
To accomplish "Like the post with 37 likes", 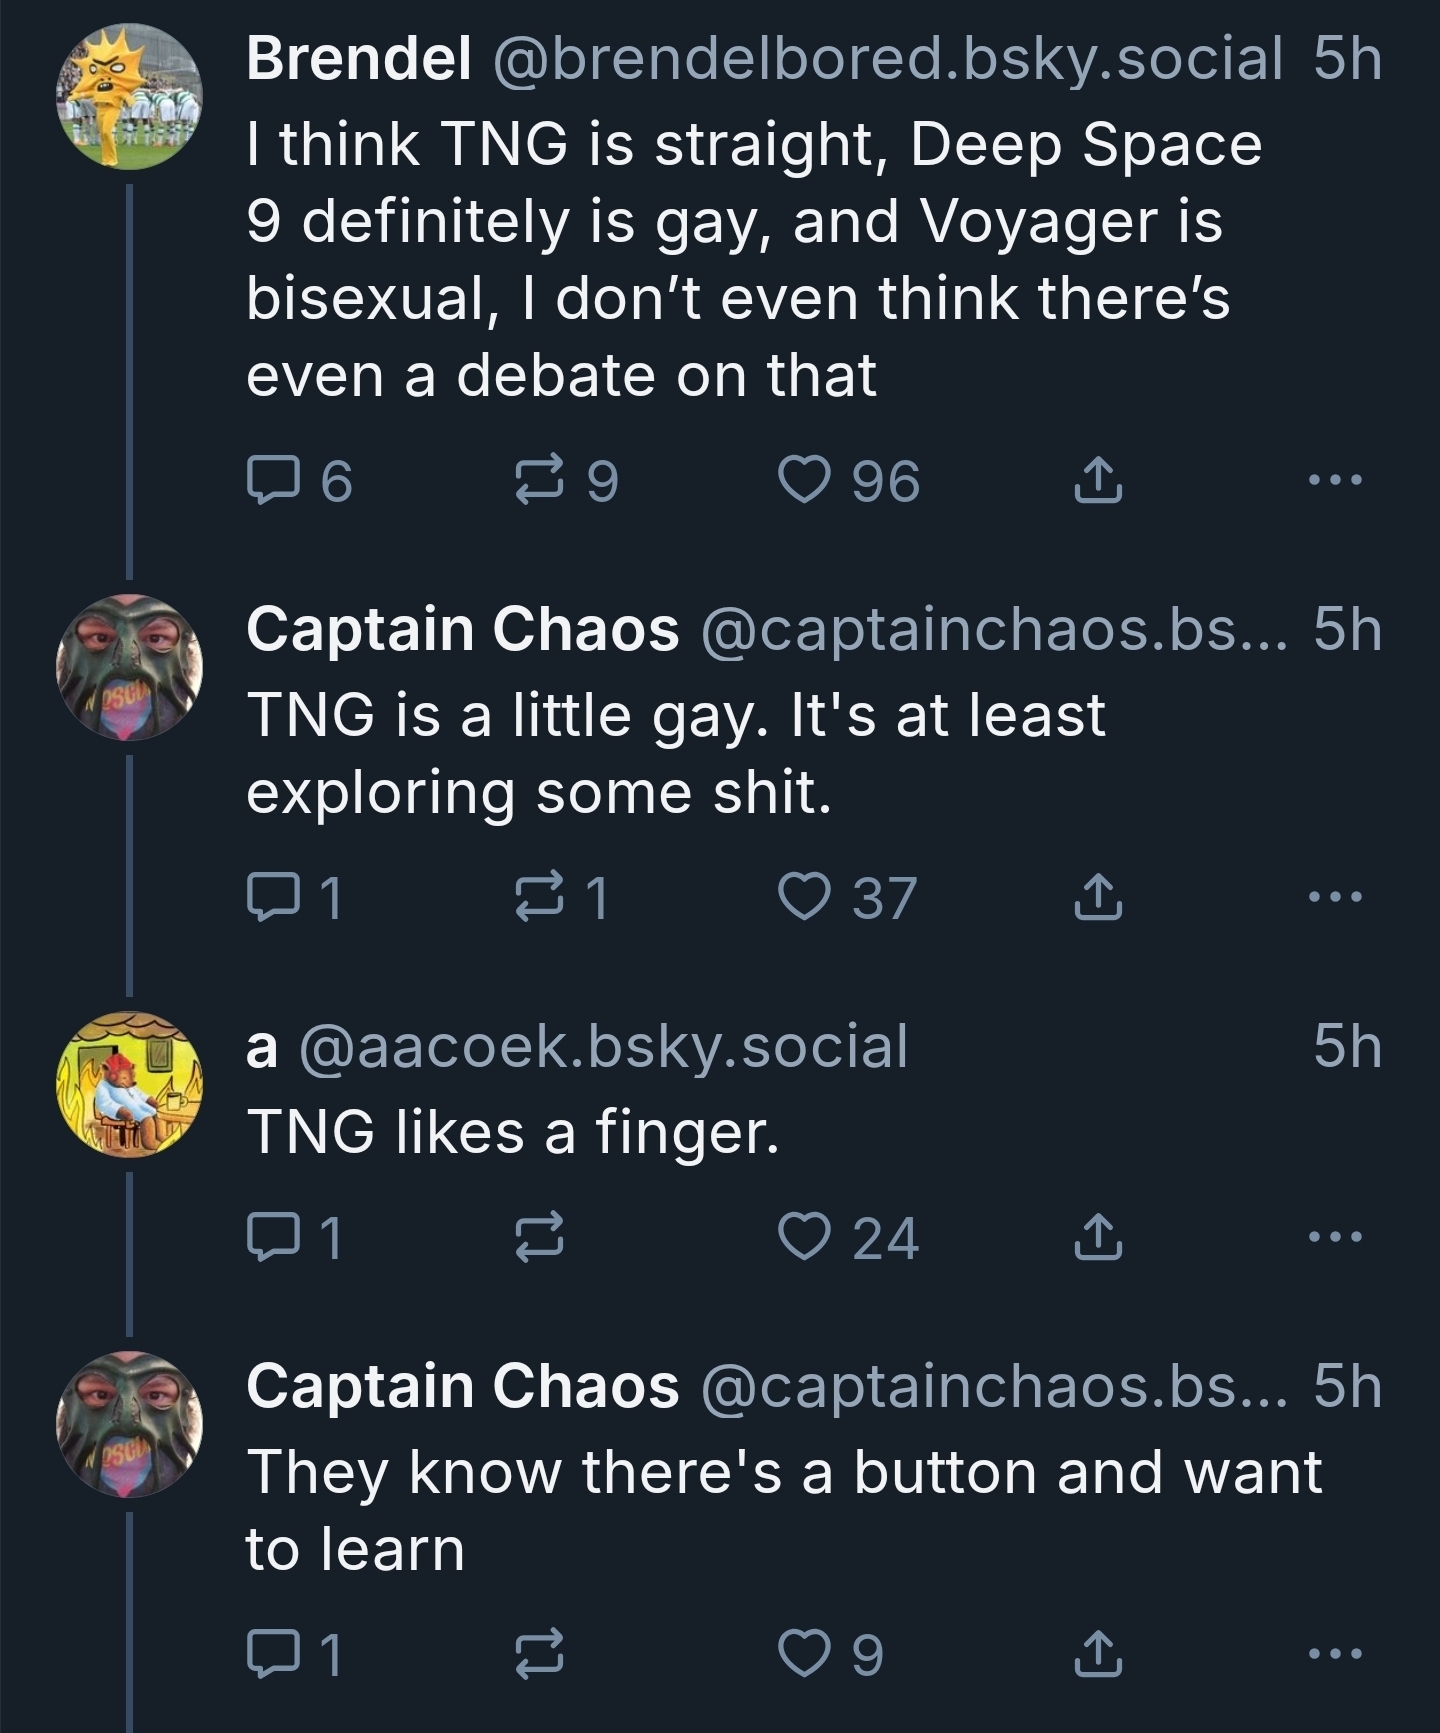I will [x=805, y=897].
